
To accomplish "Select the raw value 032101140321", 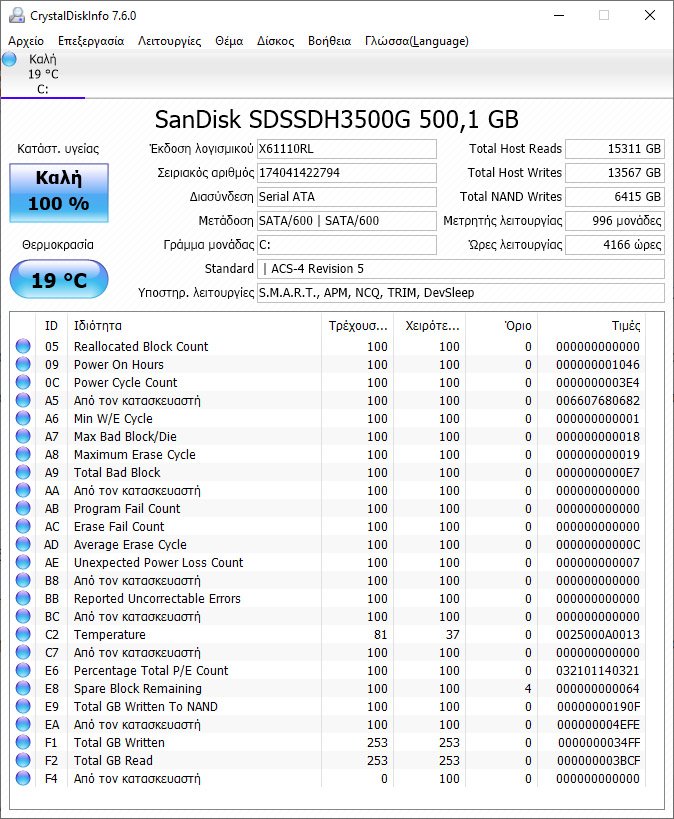I will coord(598,671).
